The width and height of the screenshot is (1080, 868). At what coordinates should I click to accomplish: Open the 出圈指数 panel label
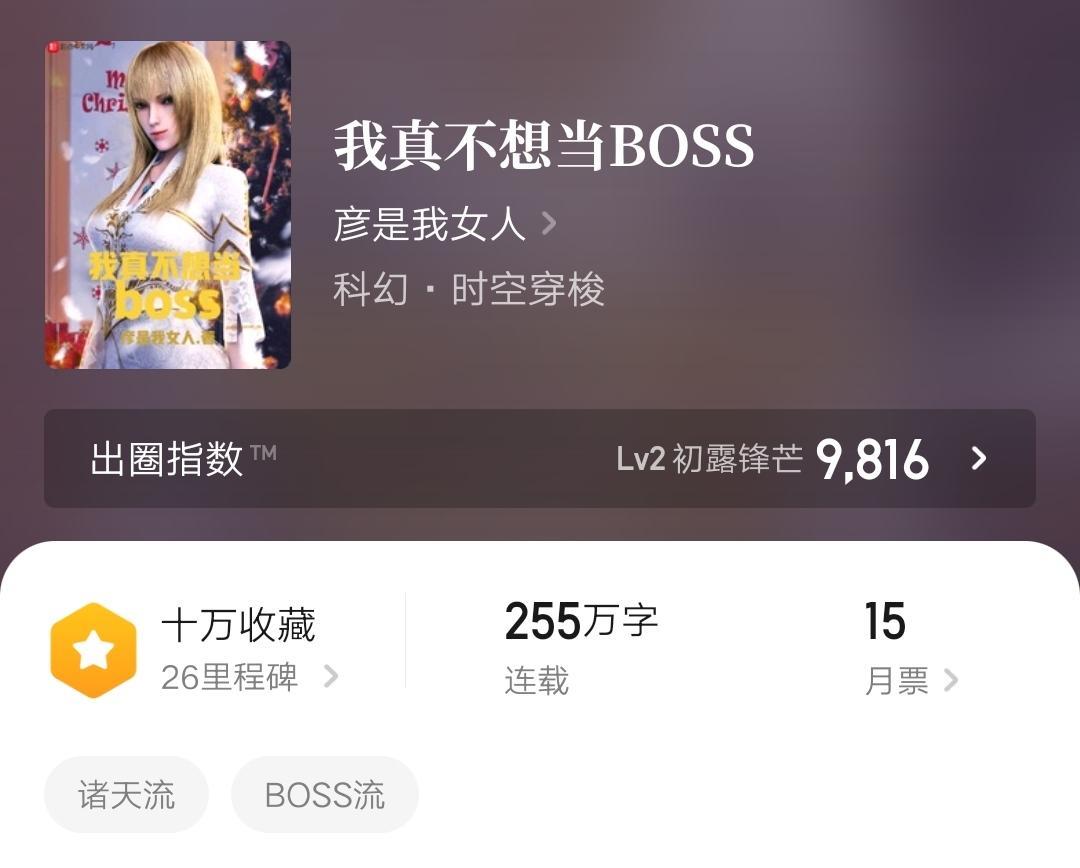tap(167, 459)
